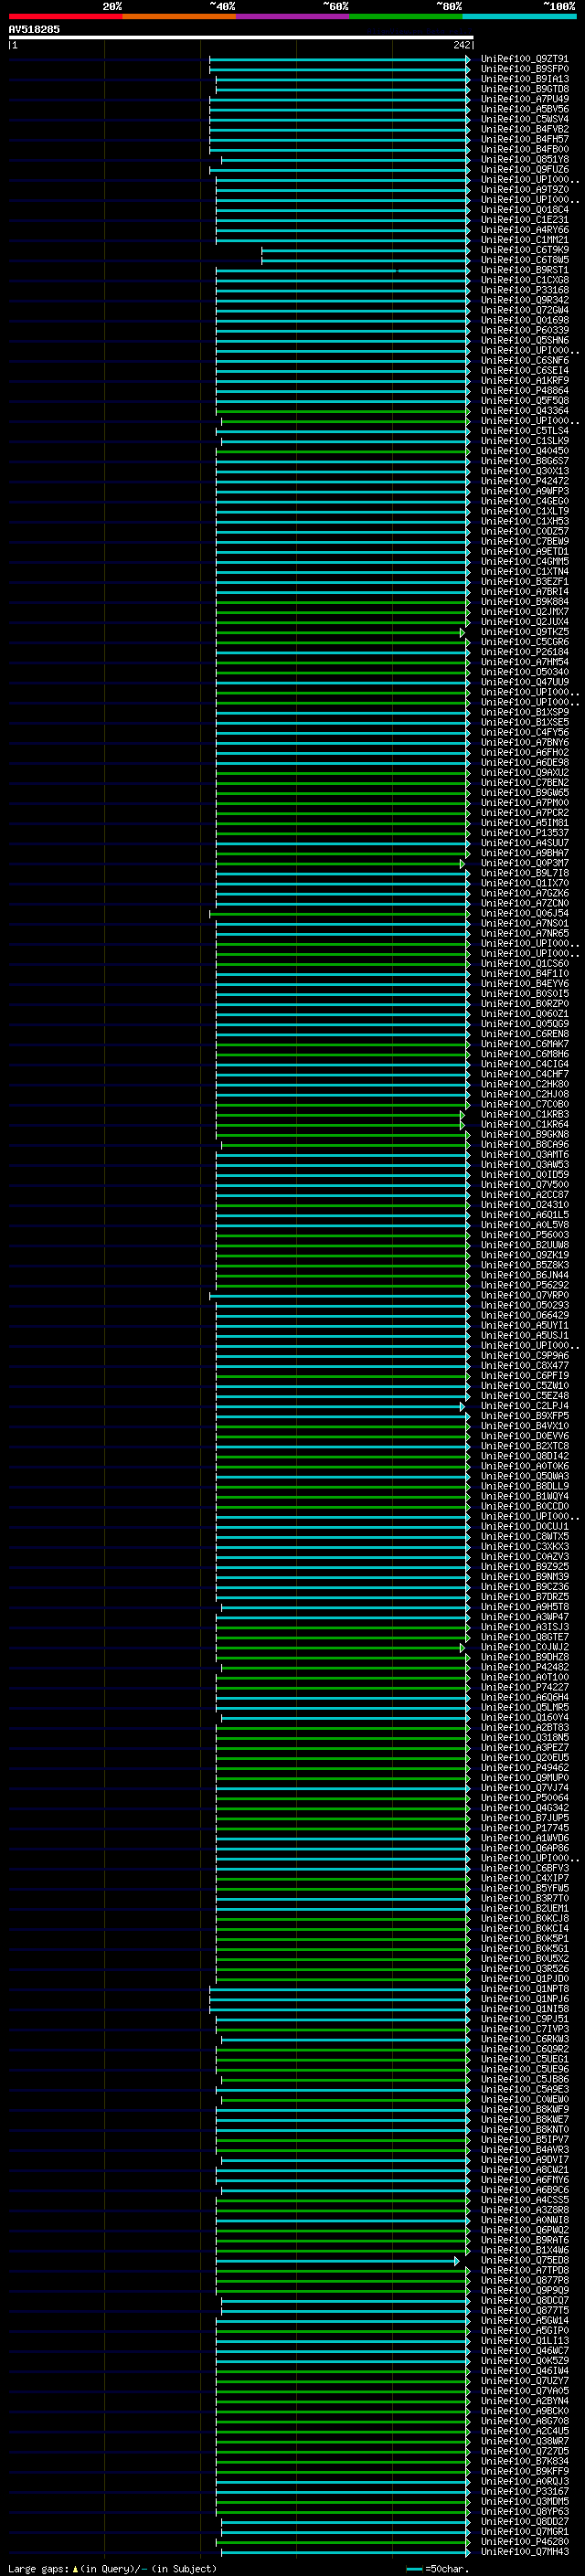Click the purple ~60% identity color segment
Screen dimensions: 585x2576
point(293,16)
